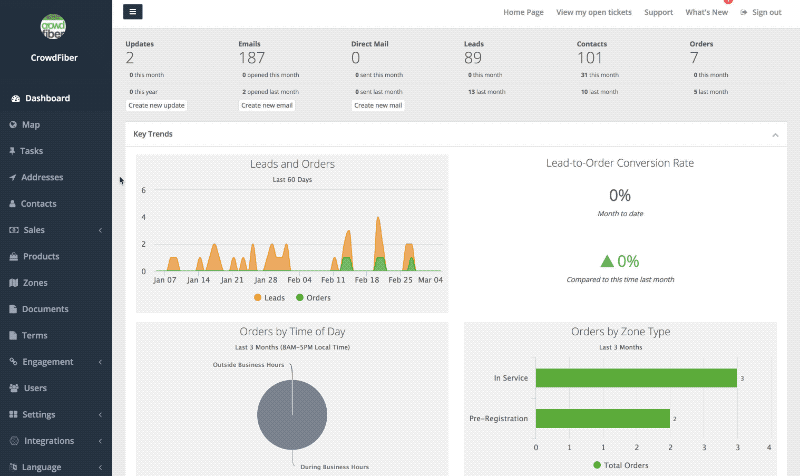The image size is (800, 476).
Task: Open the Documents menu item
Action: [45, 309]
